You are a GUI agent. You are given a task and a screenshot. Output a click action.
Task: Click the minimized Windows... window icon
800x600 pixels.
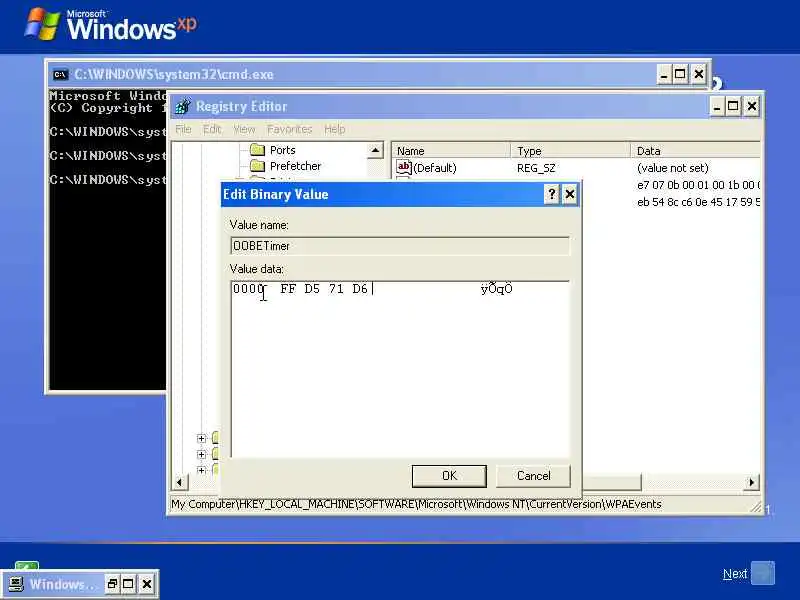[16, 584]
